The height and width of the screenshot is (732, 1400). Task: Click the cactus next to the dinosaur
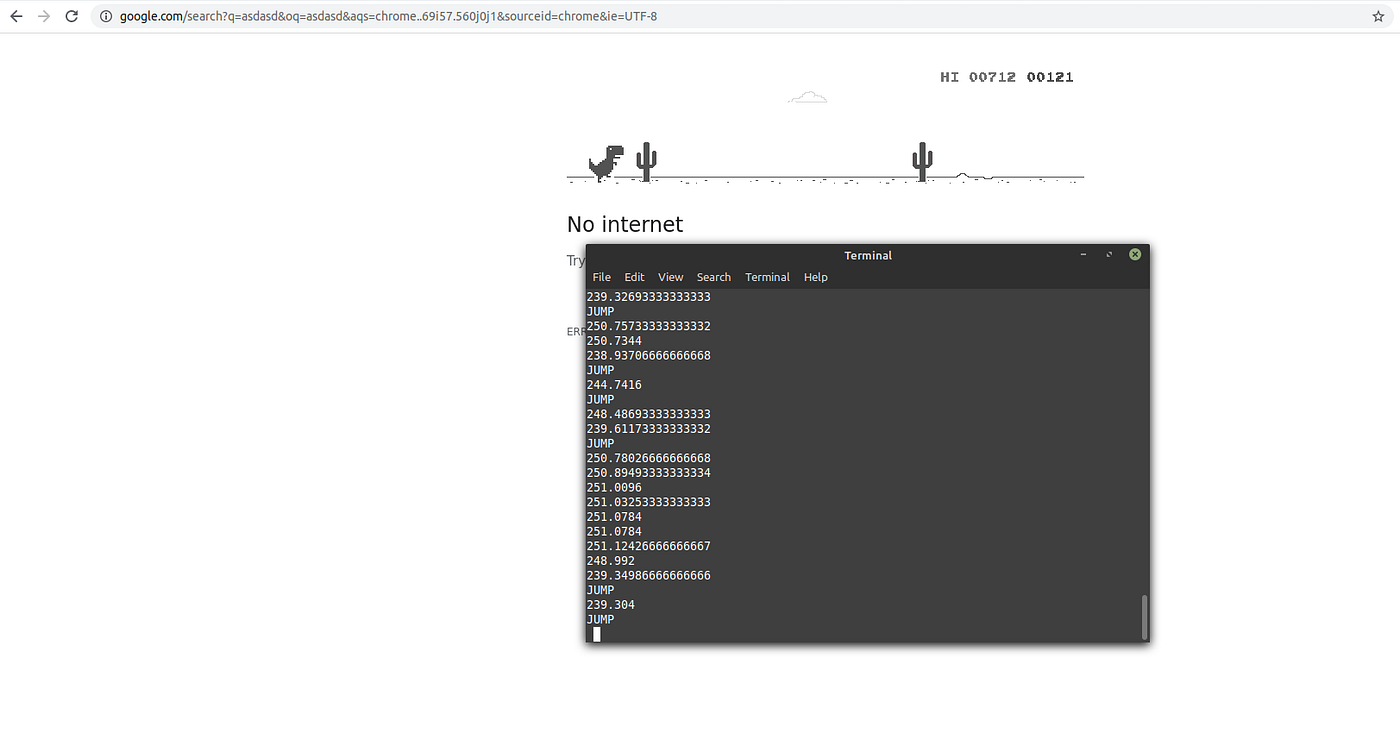[647, 161]
